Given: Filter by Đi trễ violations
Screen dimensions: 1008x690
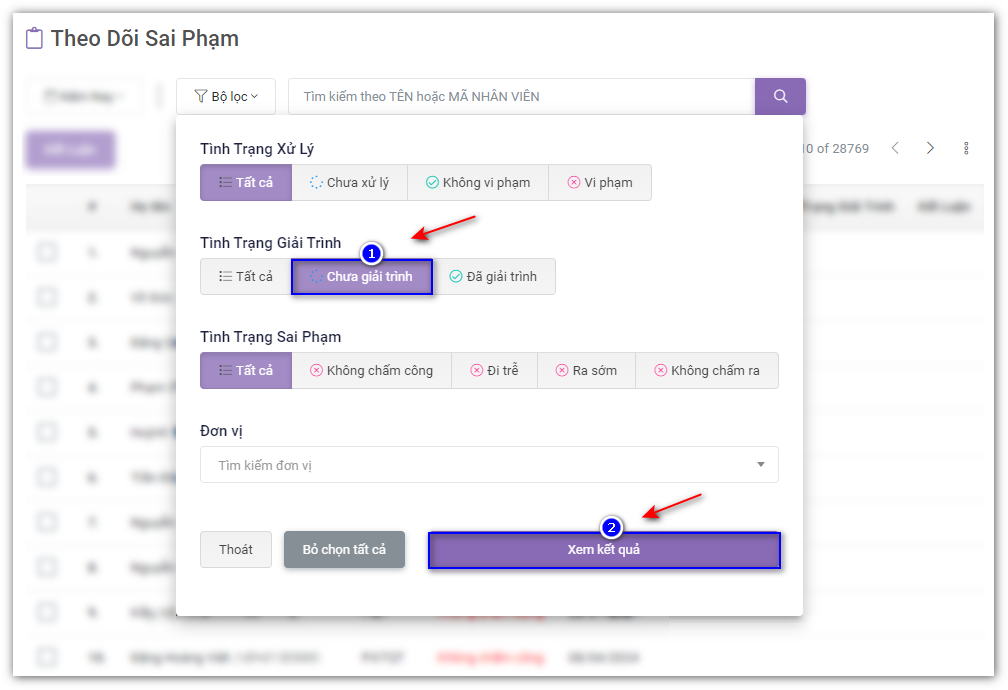Looking at the screenshot, I should point(494,371).
